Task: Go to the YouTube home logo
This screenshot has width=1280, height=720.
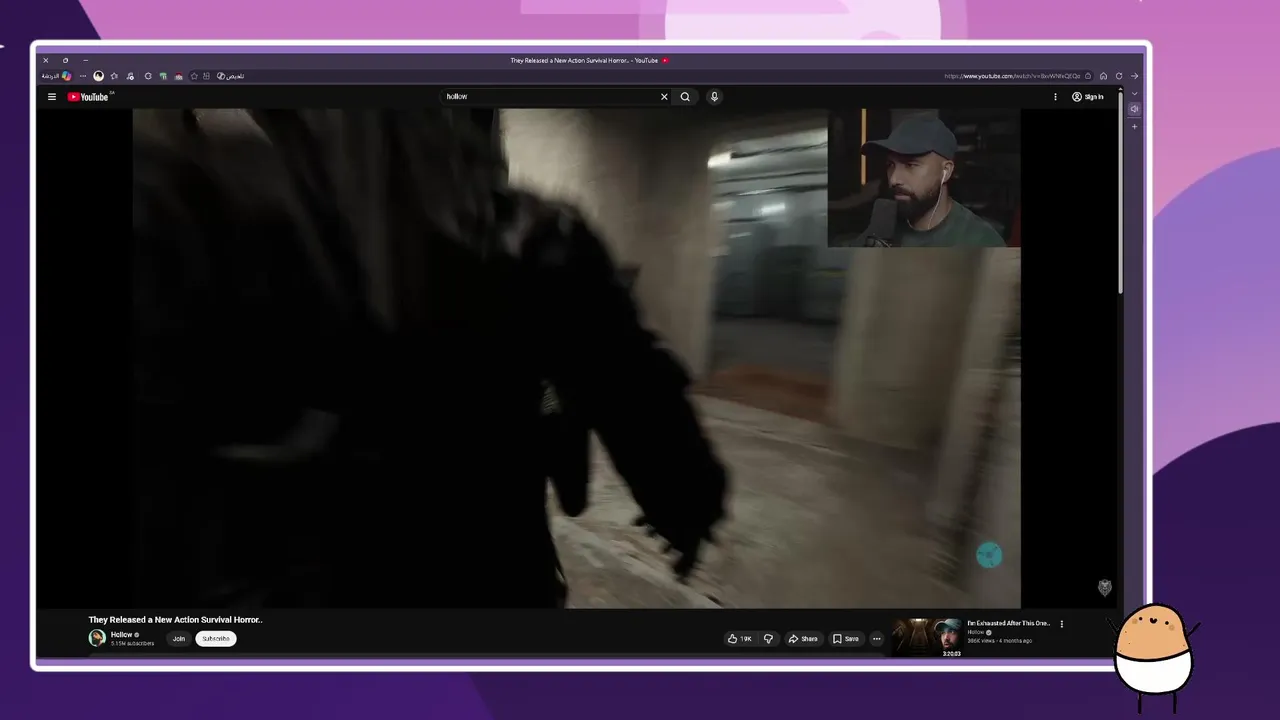Action: tap(88, 97)
